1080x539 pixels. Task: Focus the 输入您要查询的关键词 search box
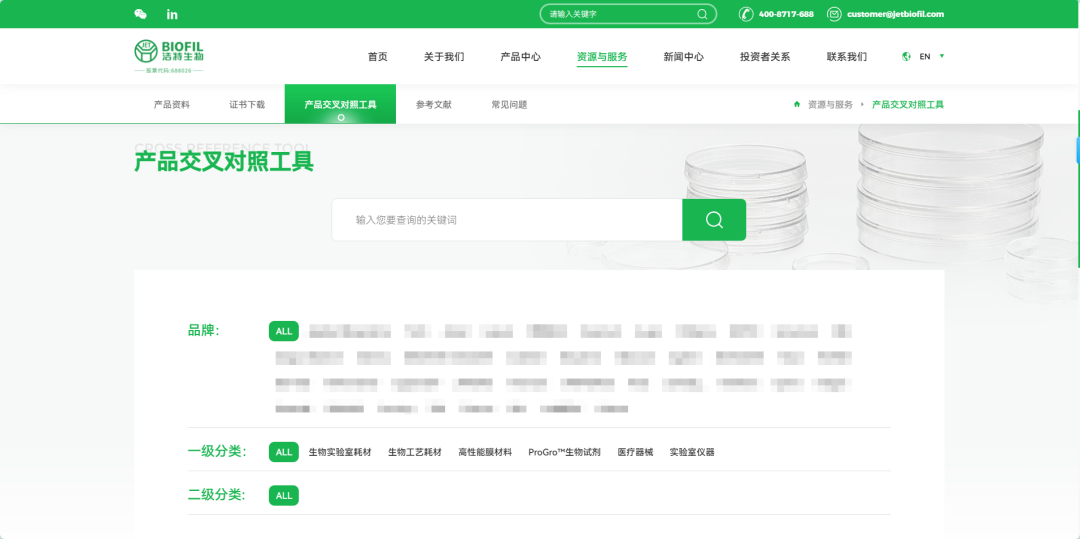coord(507,220)
